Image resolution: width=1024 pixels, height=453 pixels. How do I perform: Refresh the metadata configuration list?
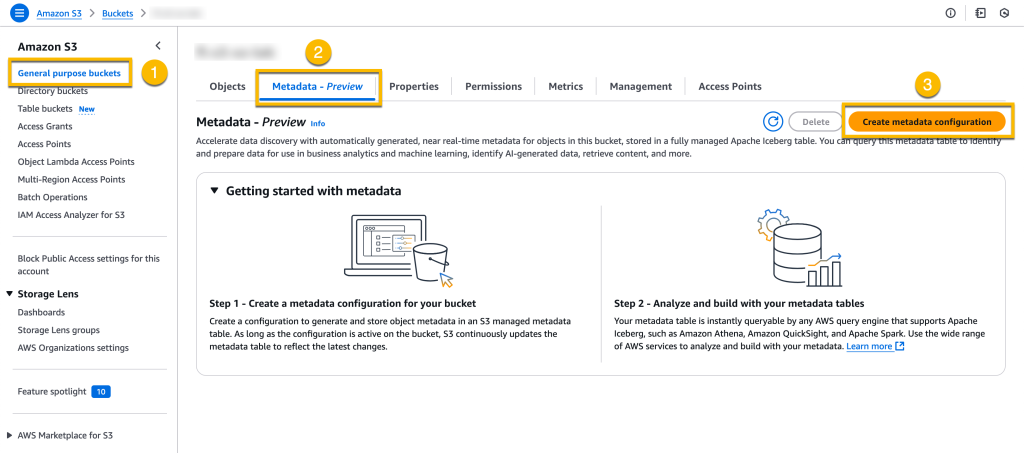click(773, 121)
